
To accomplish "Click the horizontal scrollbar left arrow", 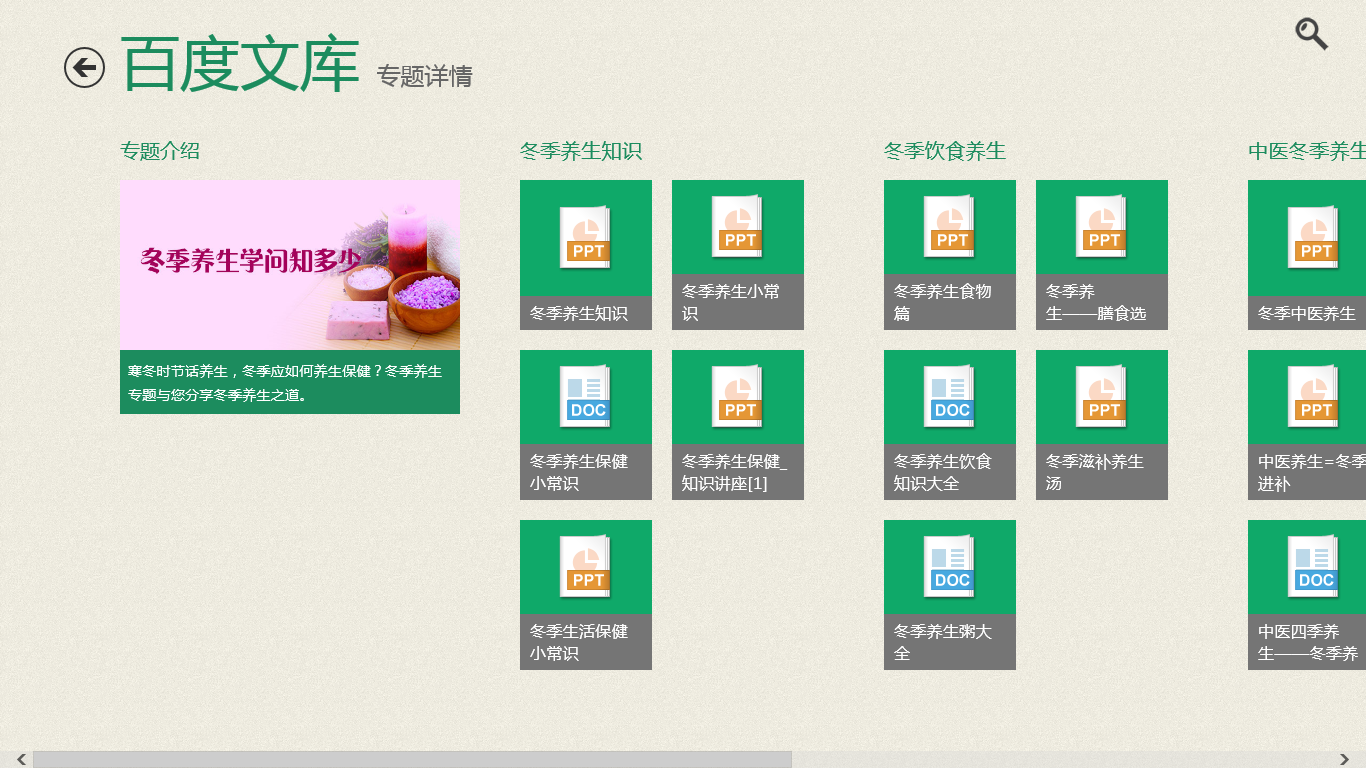I will click(21, 760).
